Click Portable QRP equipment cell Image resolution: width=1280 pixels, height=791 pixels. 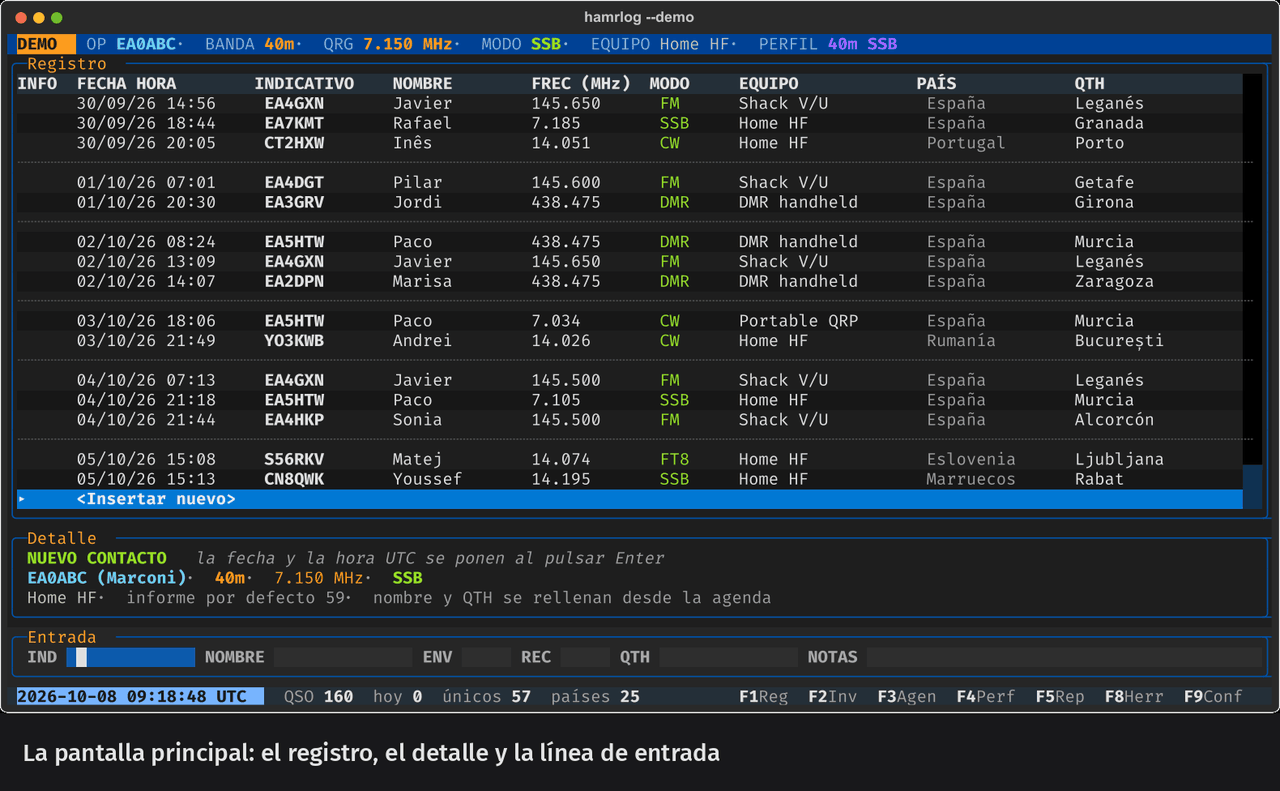tap(798, 321)
